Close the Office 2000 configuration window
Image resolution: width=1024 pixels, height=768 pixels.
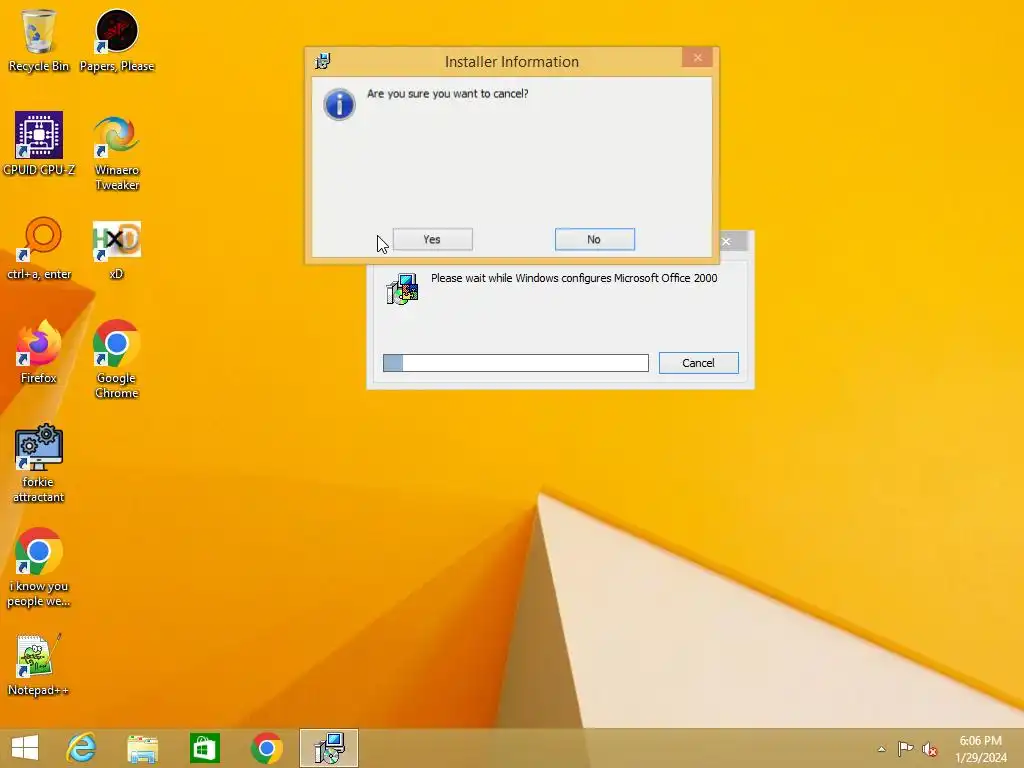click(726, 242)
